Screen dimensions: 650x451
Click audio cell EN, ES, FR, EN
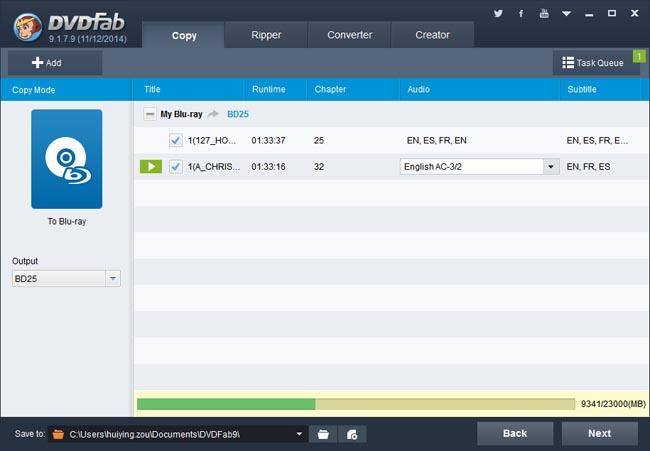point(437,141)
